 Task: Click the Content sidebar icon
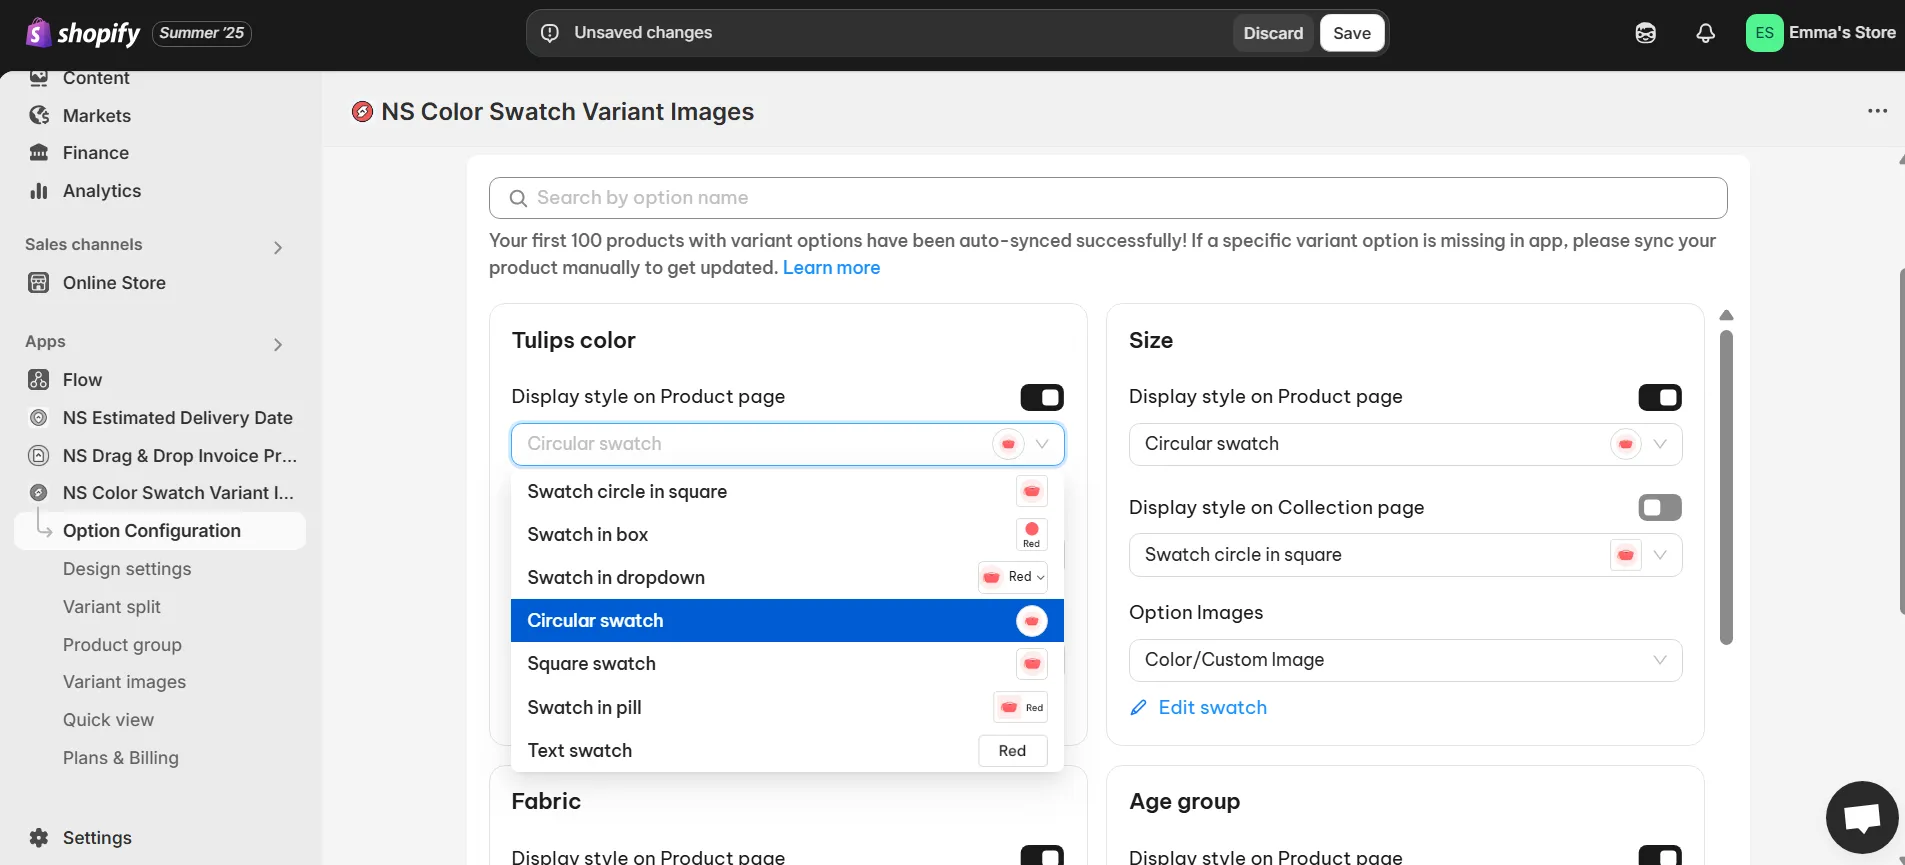tap(39, 78)
